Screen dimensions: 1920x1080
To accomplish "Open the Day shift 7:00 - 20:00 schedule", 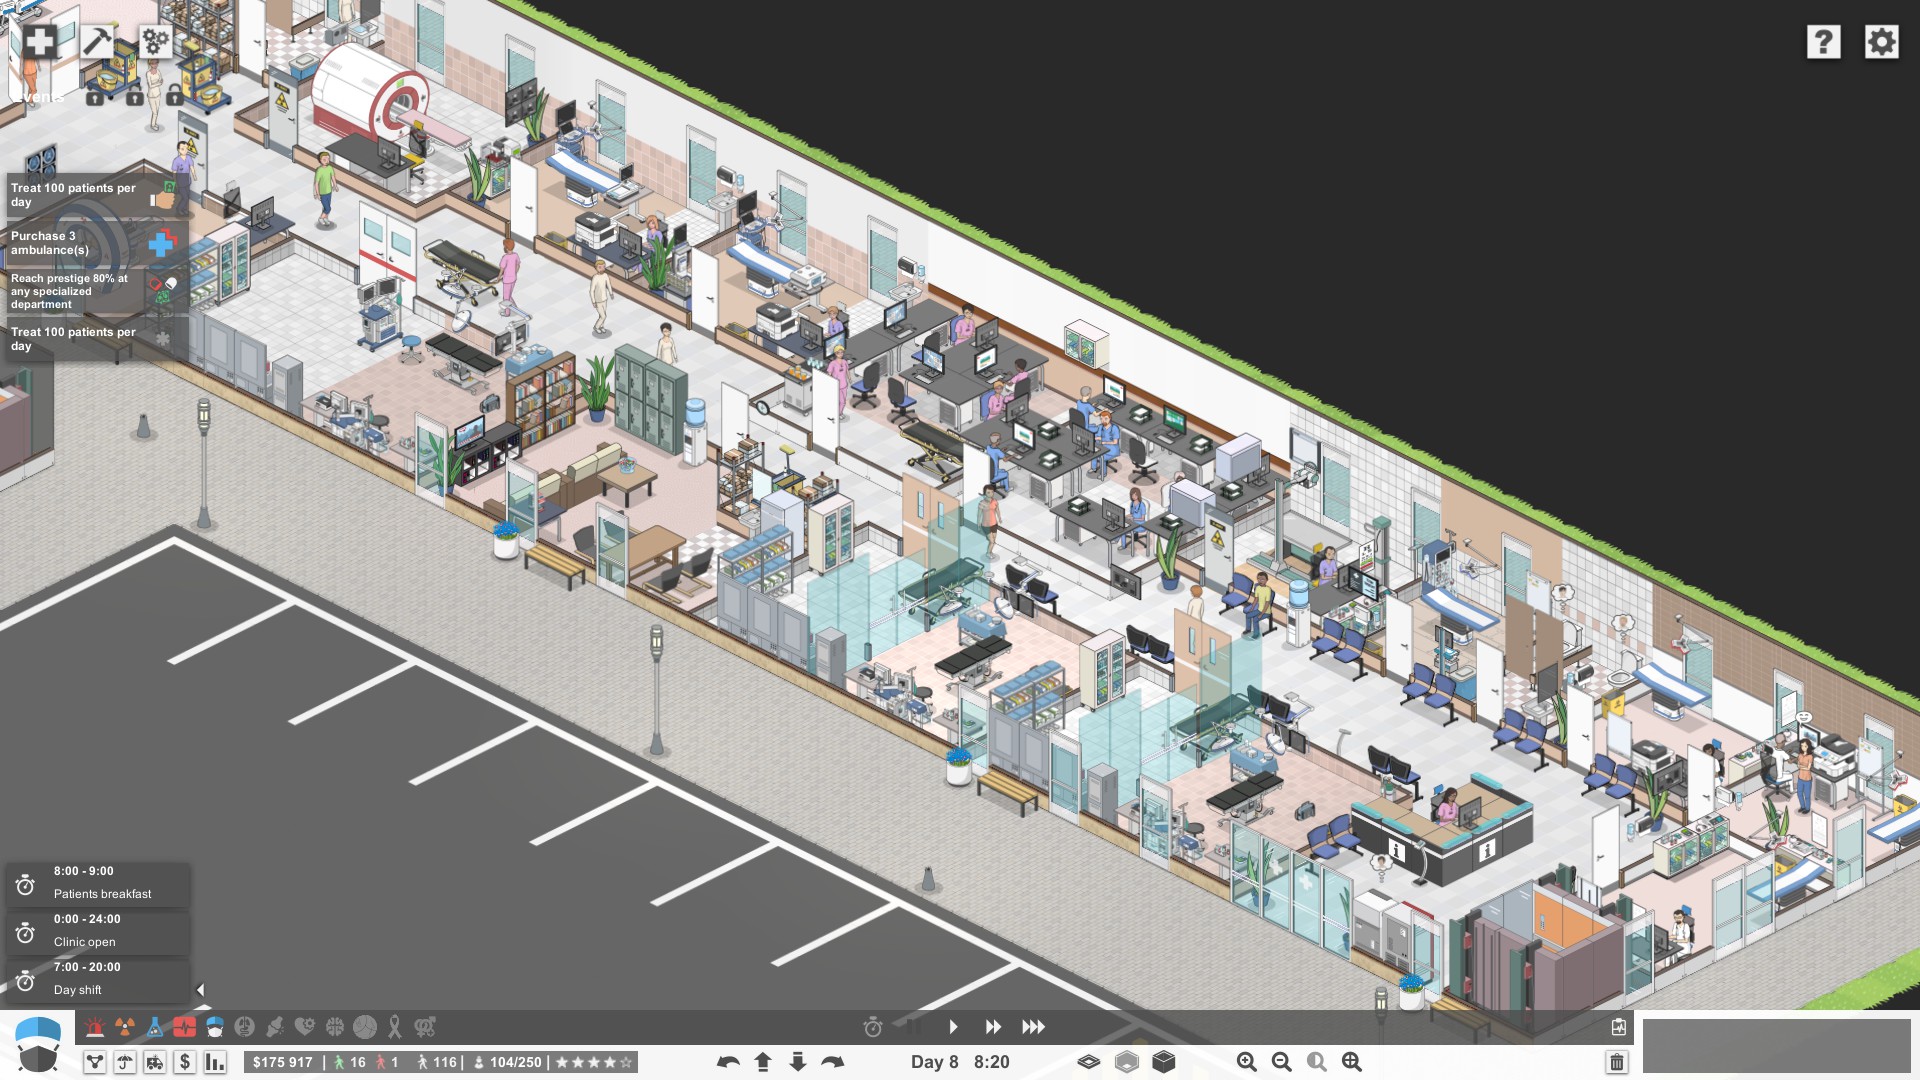I will pos(98,979).
